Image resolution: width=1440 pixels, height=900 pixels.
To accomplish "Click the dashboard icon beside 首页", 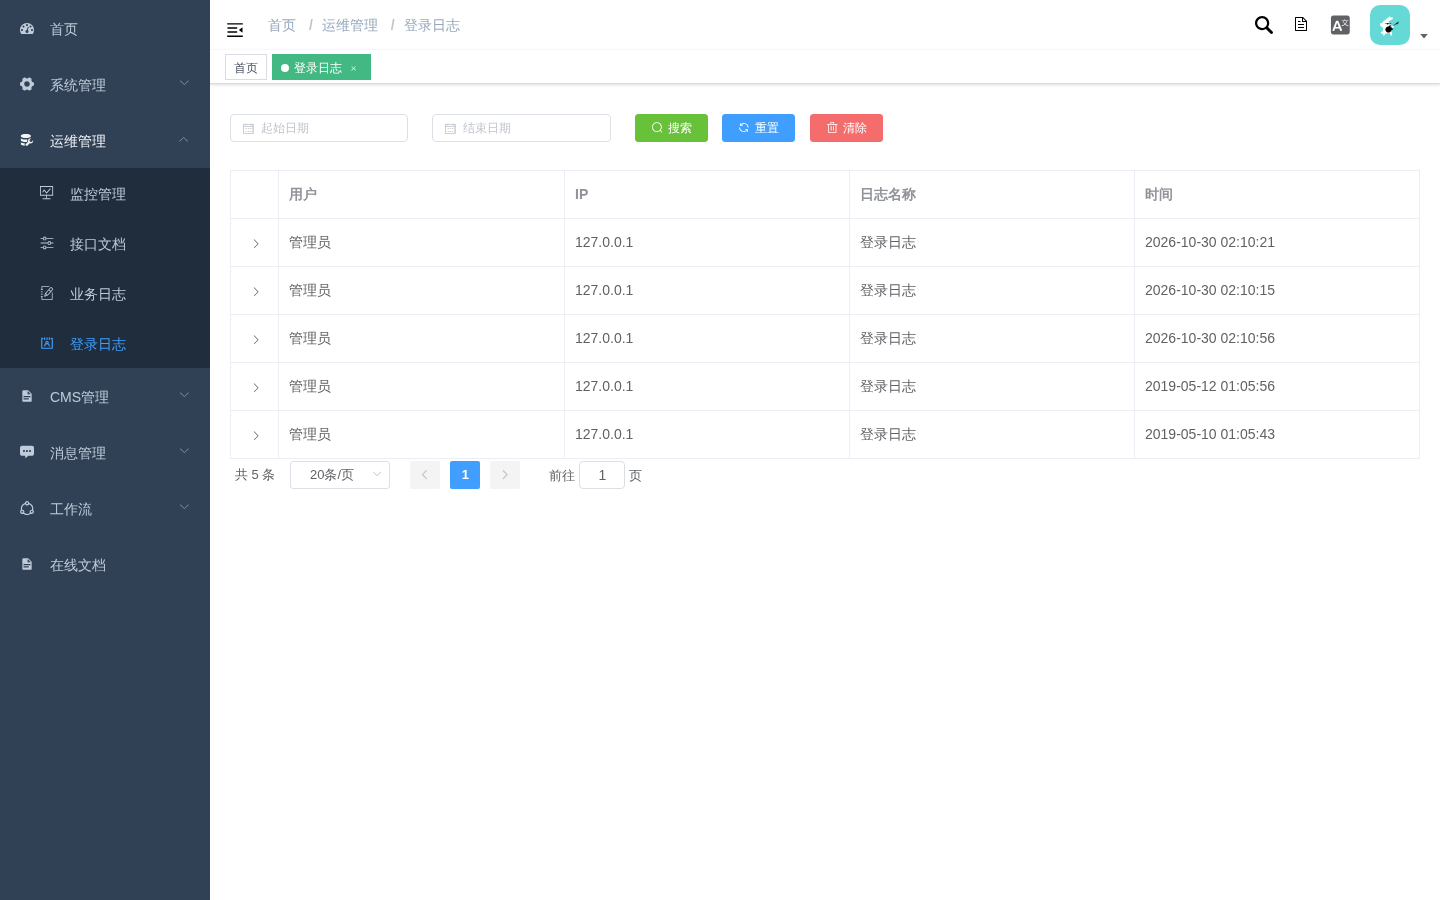I will click(27, 29).
